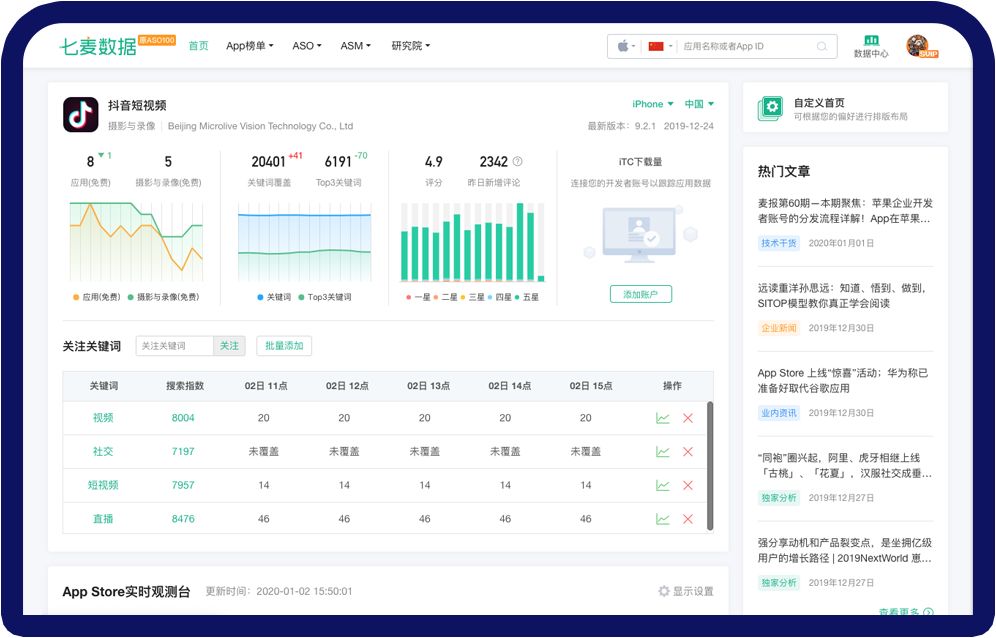Screen dimensions: 996x638
Task: Remove keyword 视频 with red X
Action: [687, 418]
